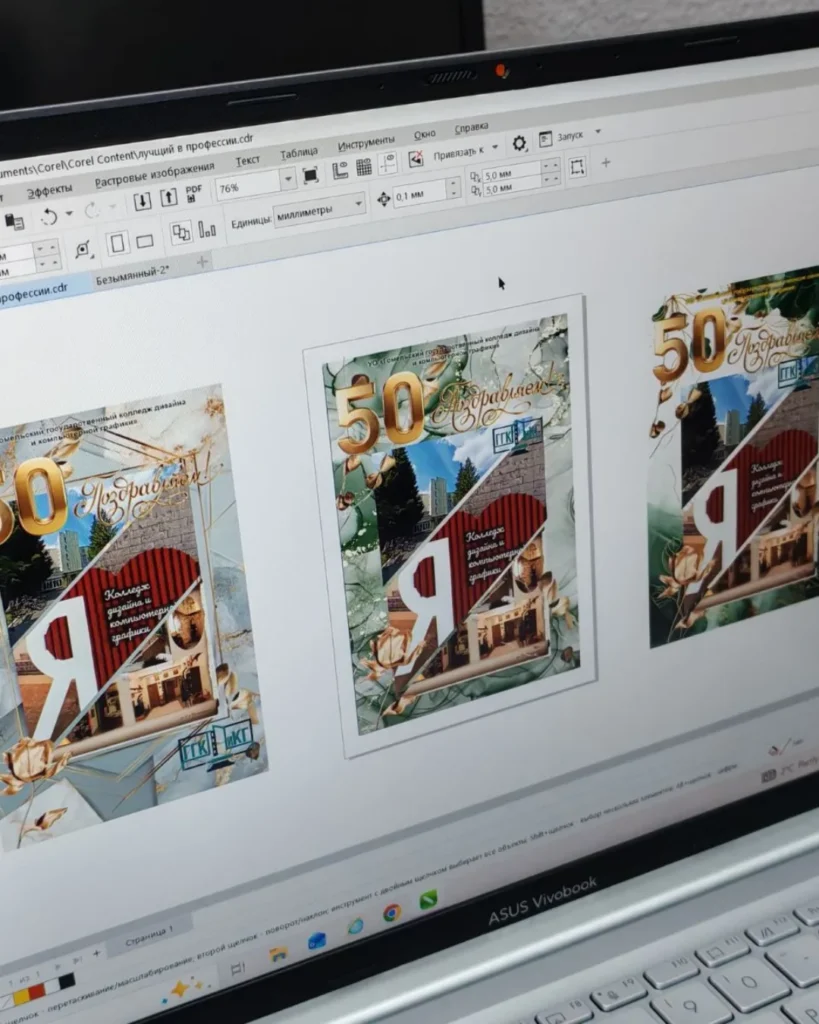Select landscape page orientation
The width and height of the screenshot is (819, 1024).
[145, 241]
